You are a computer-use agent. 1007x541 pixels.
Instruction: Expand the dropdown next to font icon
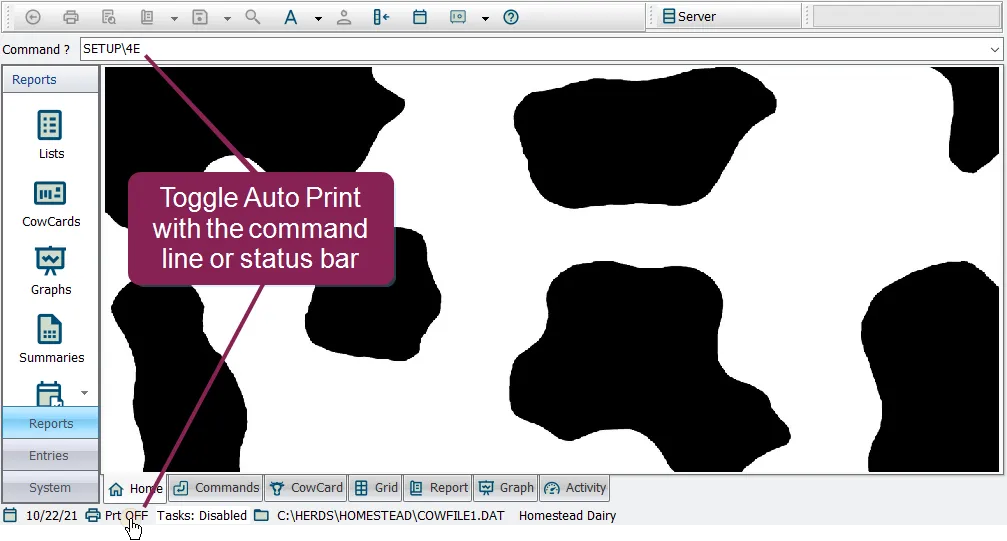pyautogui.click(x=318, y=19)
